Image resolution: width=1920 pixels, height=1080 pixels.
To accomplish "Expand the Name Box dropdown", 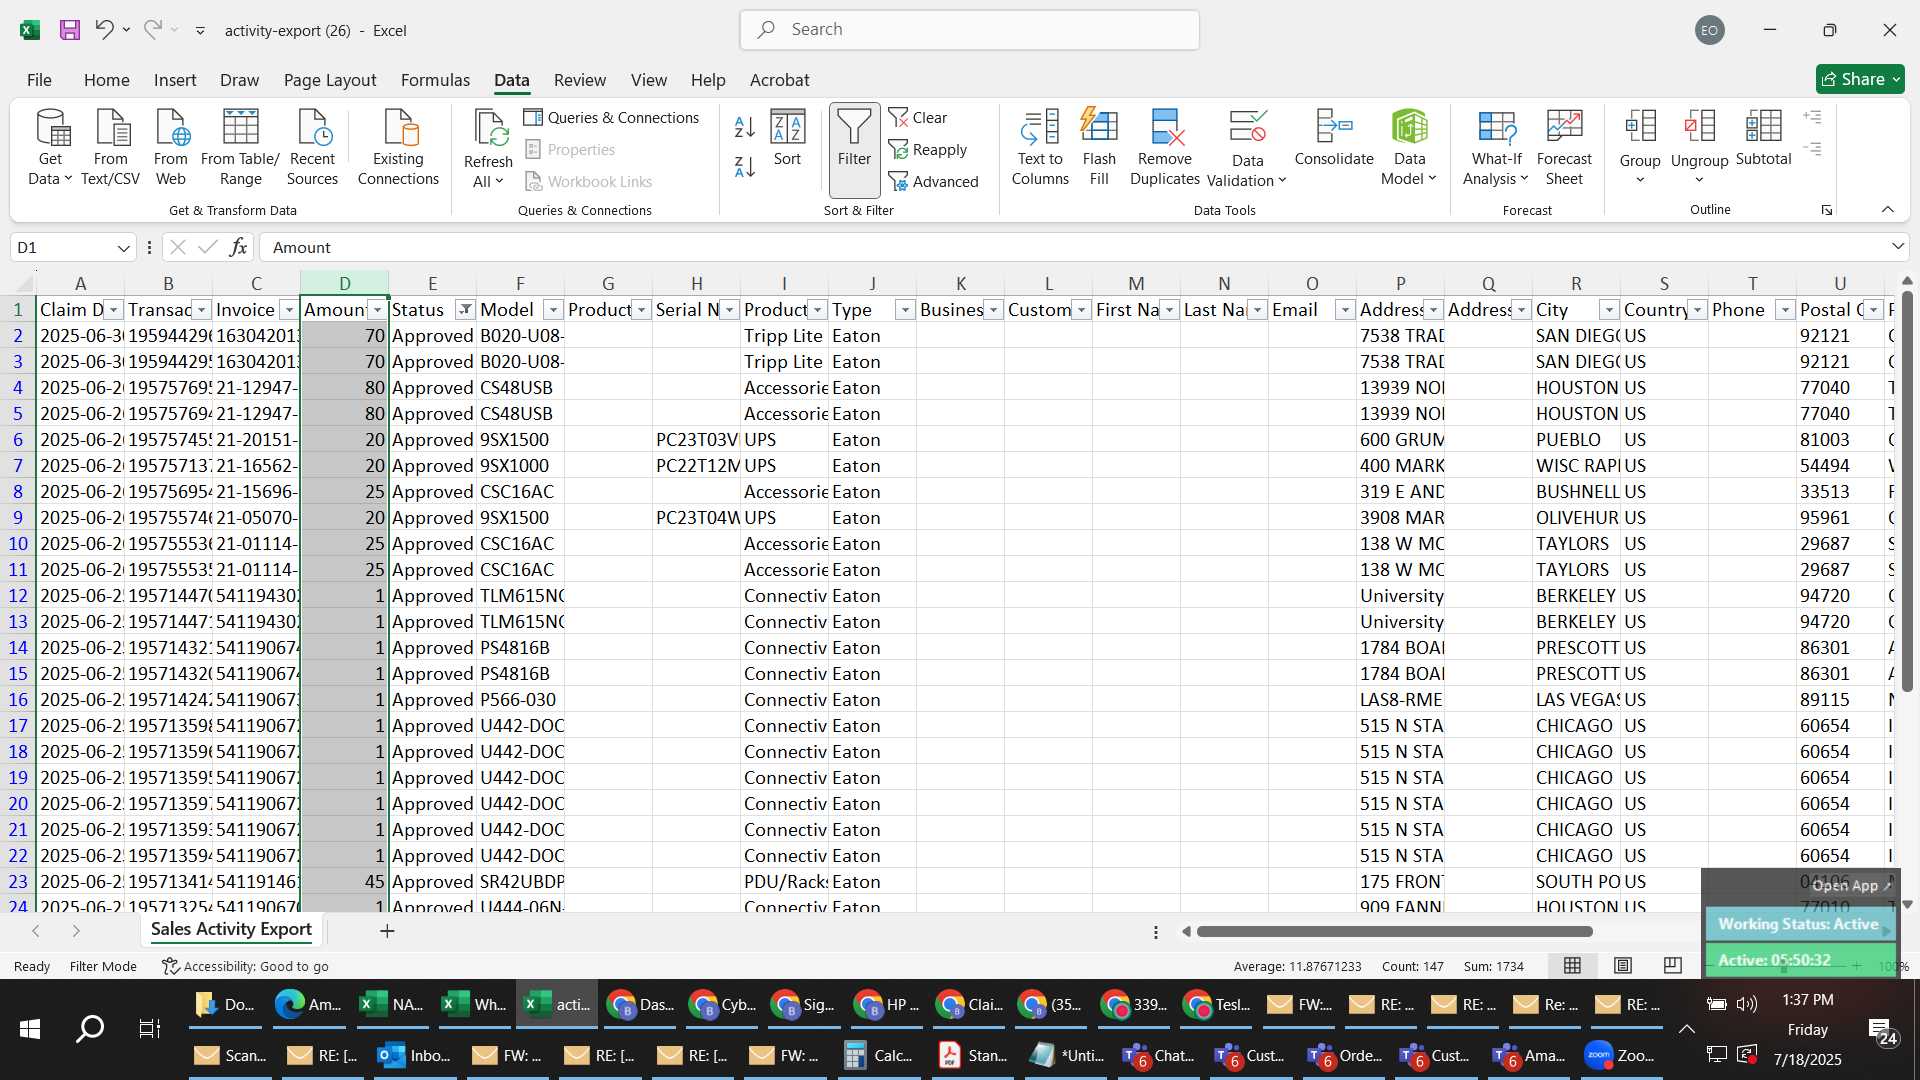I will pos(123,248).
